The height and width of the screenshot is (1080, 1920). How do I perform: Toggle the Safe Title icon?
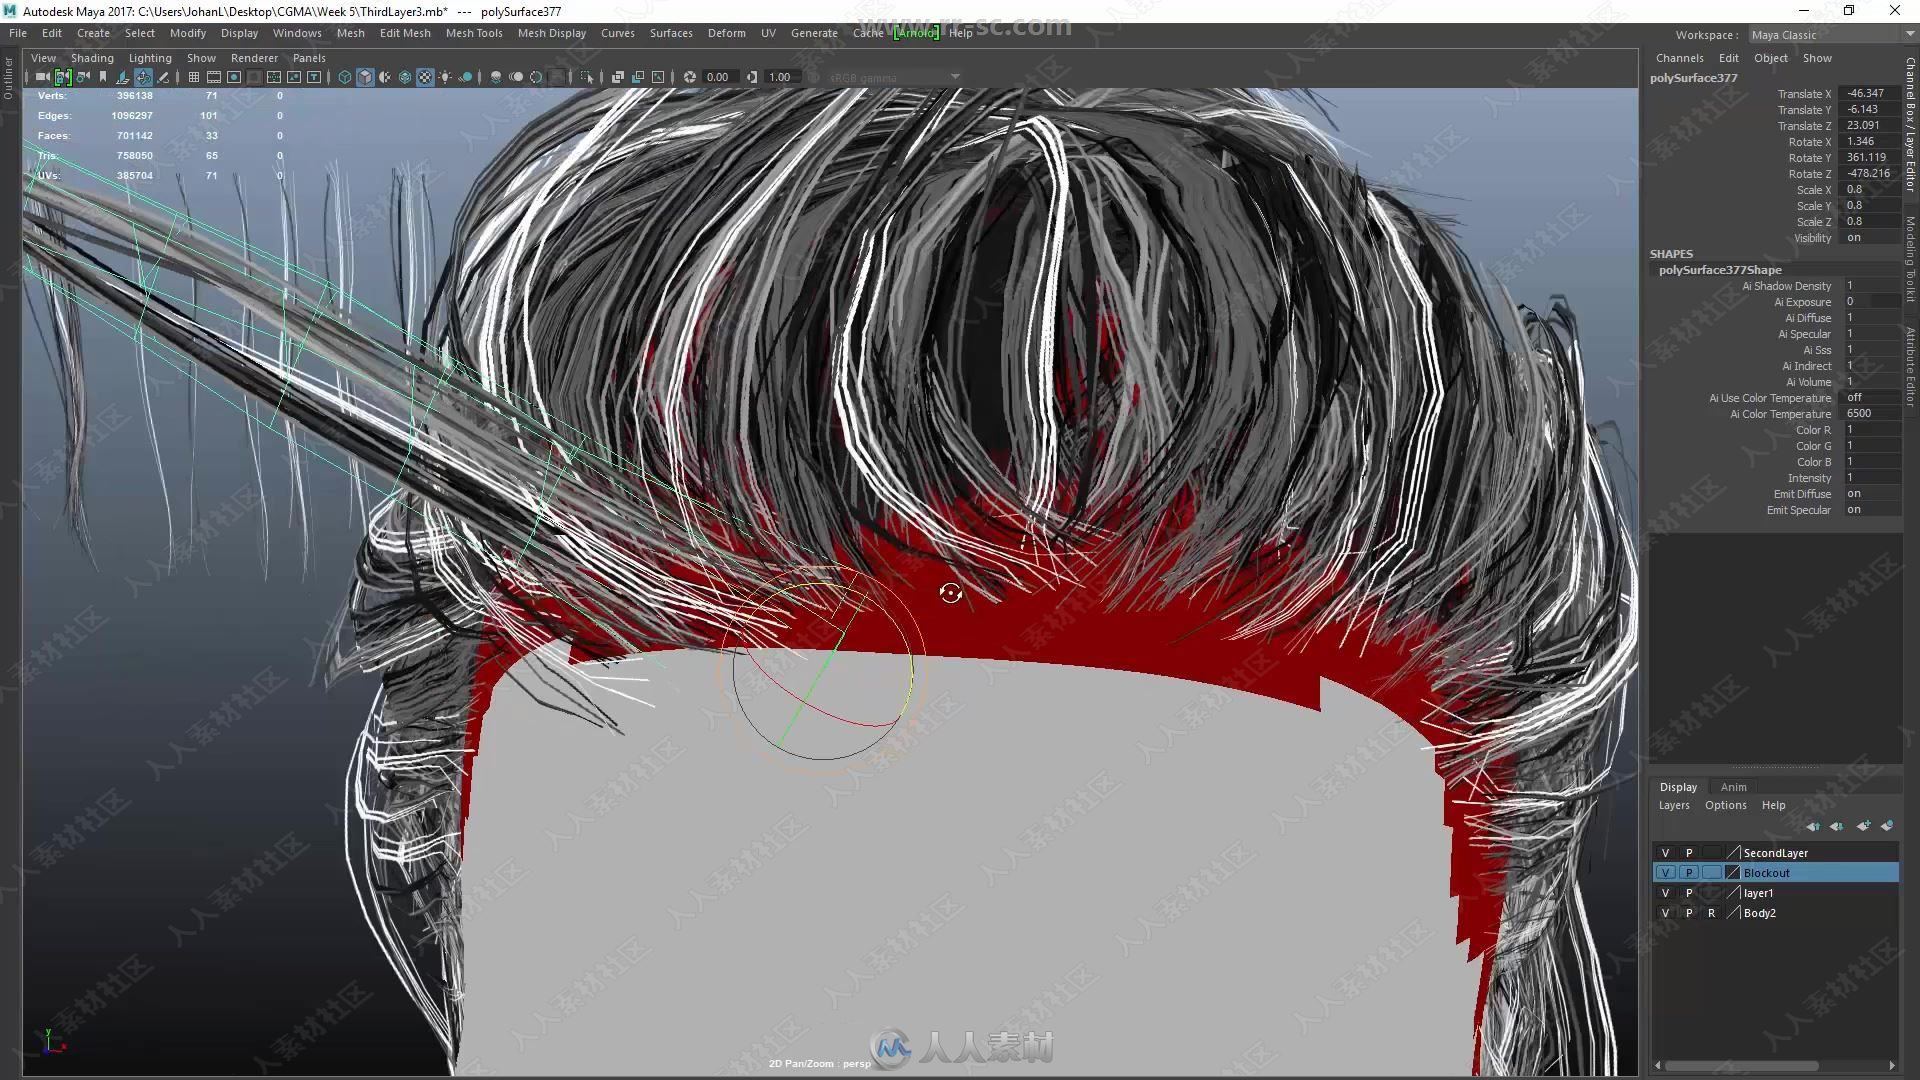click(314, 77)
